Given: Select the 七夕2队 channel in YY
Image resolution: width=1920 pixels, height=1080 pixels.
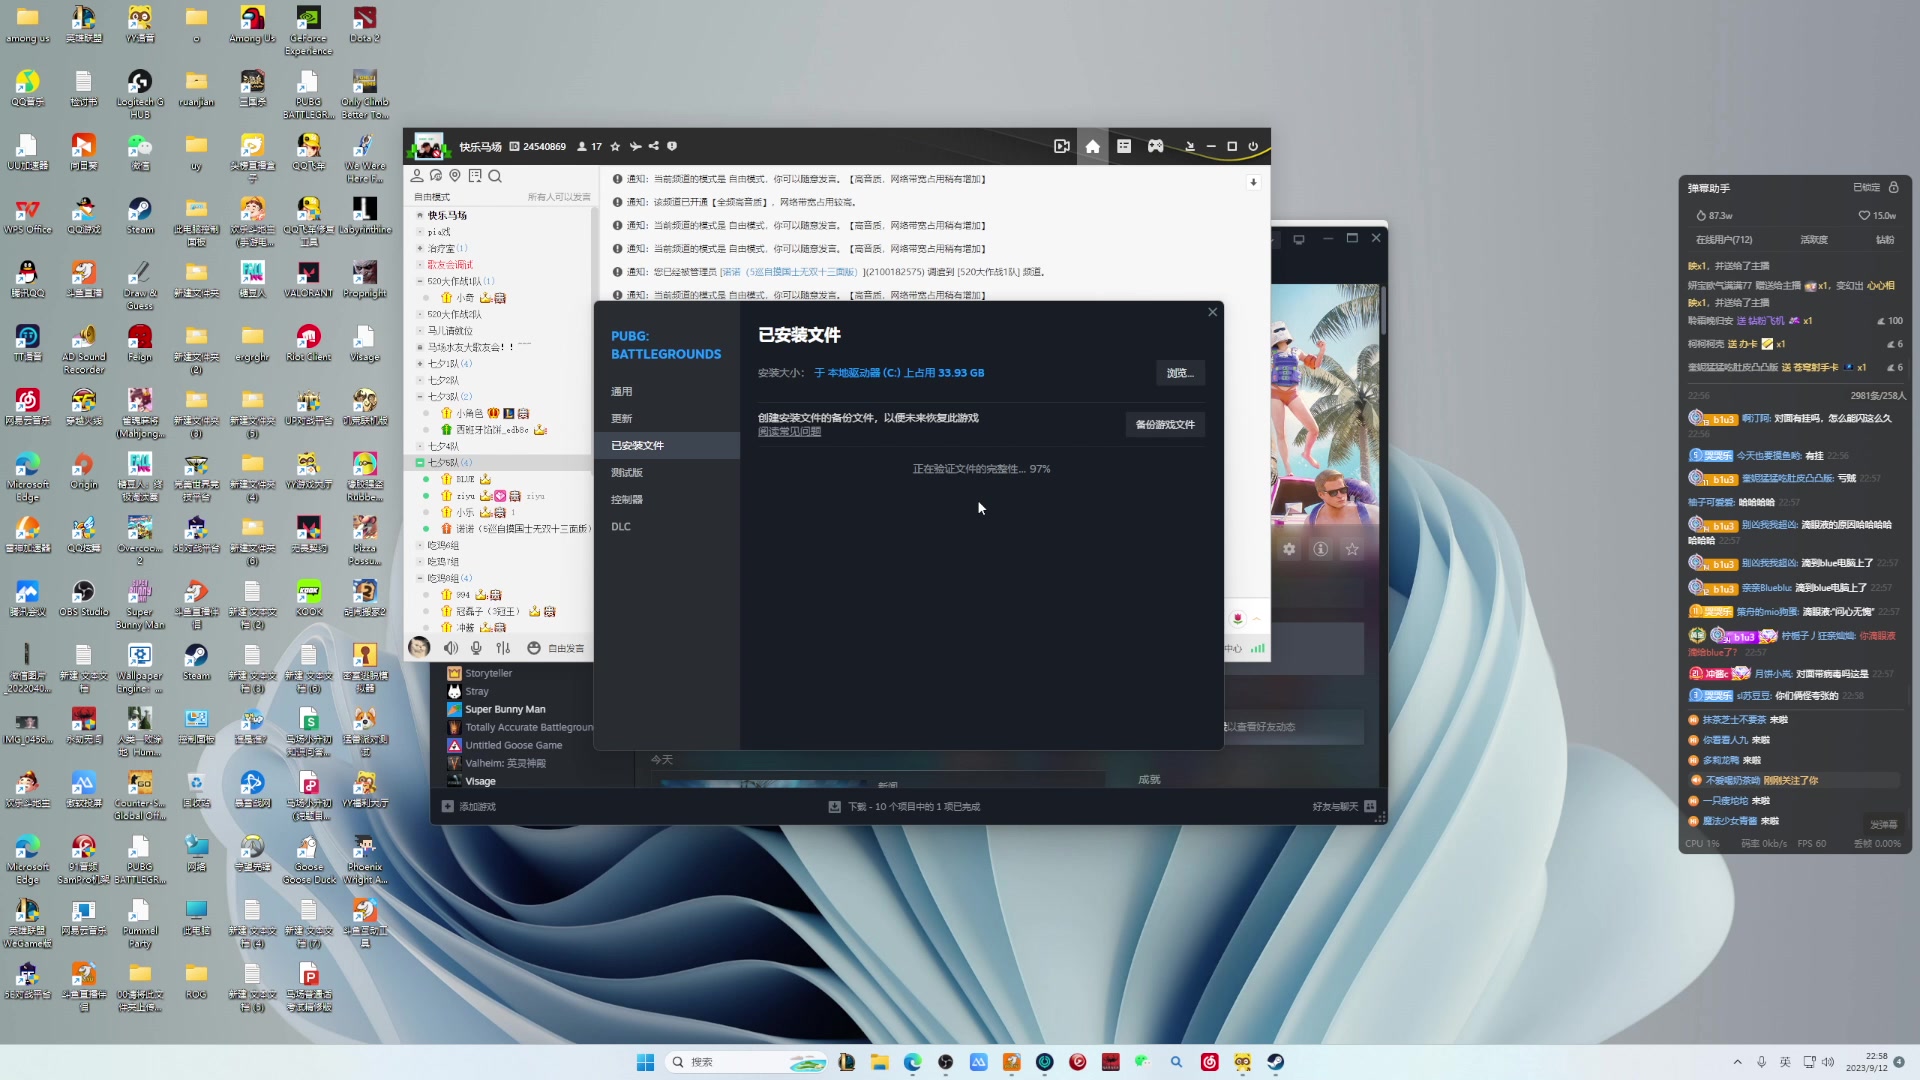Looking at the screenshot, I should 443,380.
